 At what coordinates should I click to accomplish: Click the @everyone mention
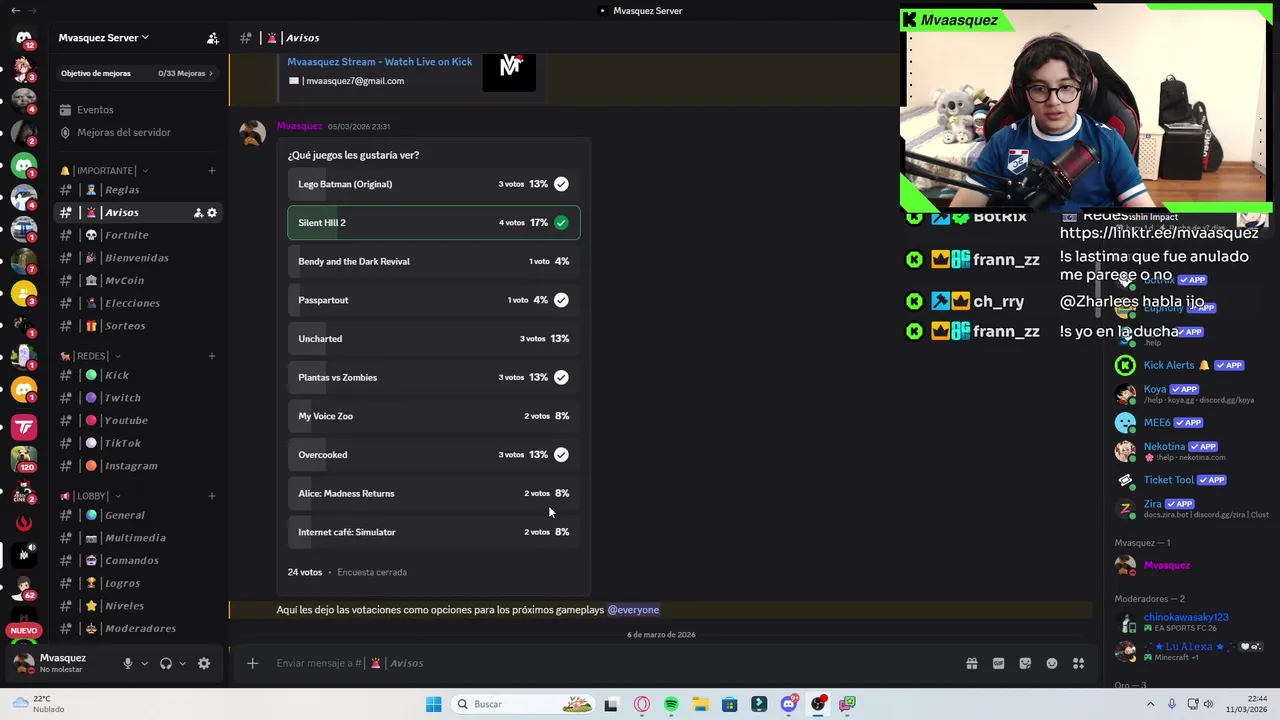click(x=633, y=610)
